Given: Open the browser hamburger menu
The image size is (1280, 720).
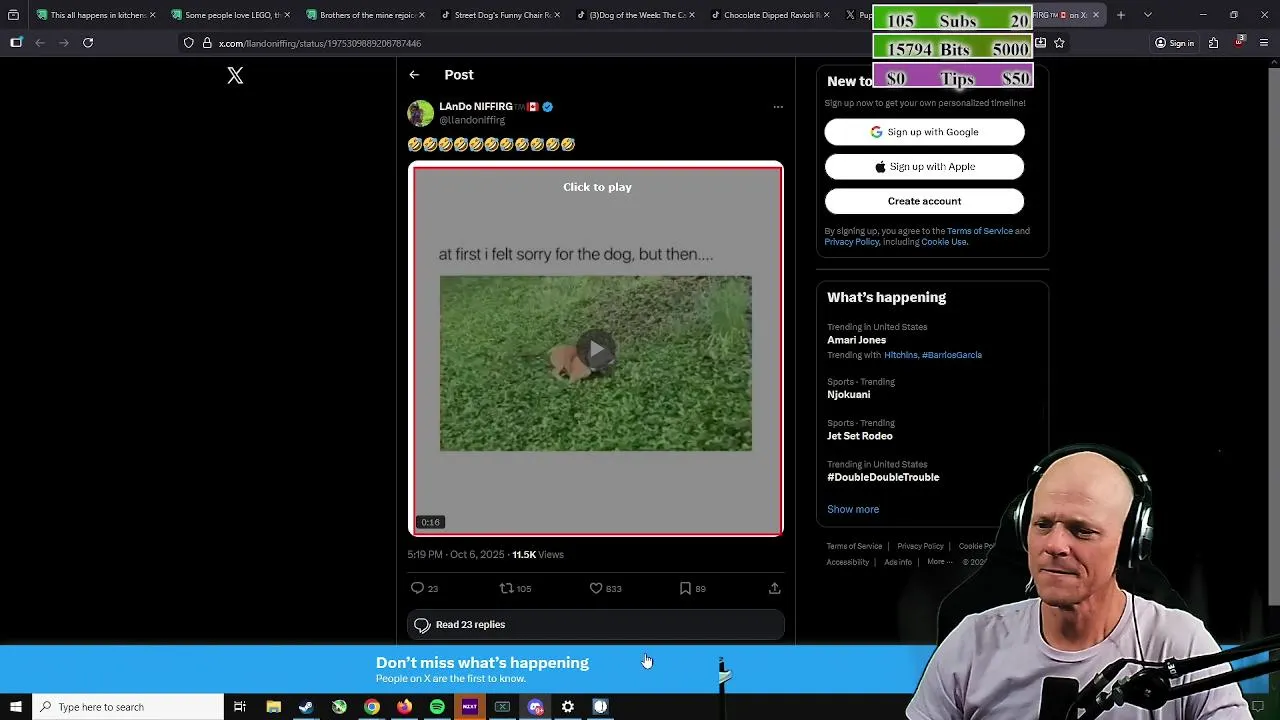Looking at the screenshot, I should pyautogui.click(x=1265, y=43).
